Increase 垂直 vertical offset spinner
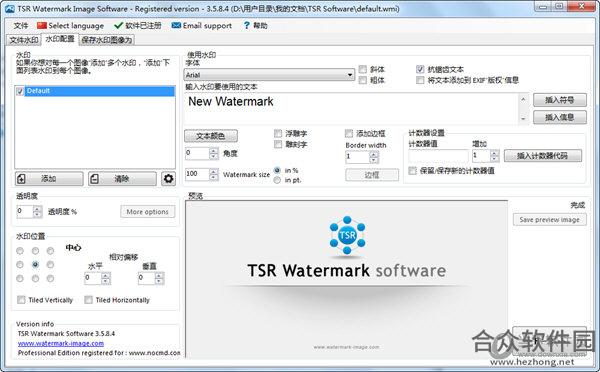Image resolution: width=600 pixels, height=372 pixels. 159,275
